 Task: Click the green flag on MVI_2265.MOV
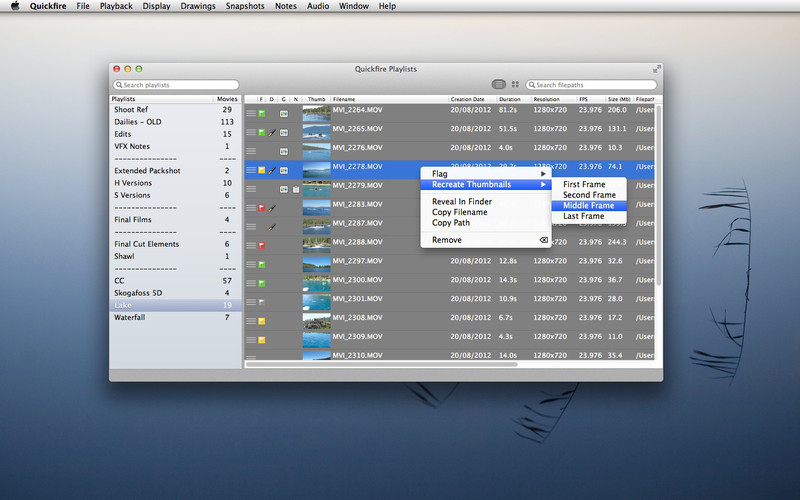(262, 132)
